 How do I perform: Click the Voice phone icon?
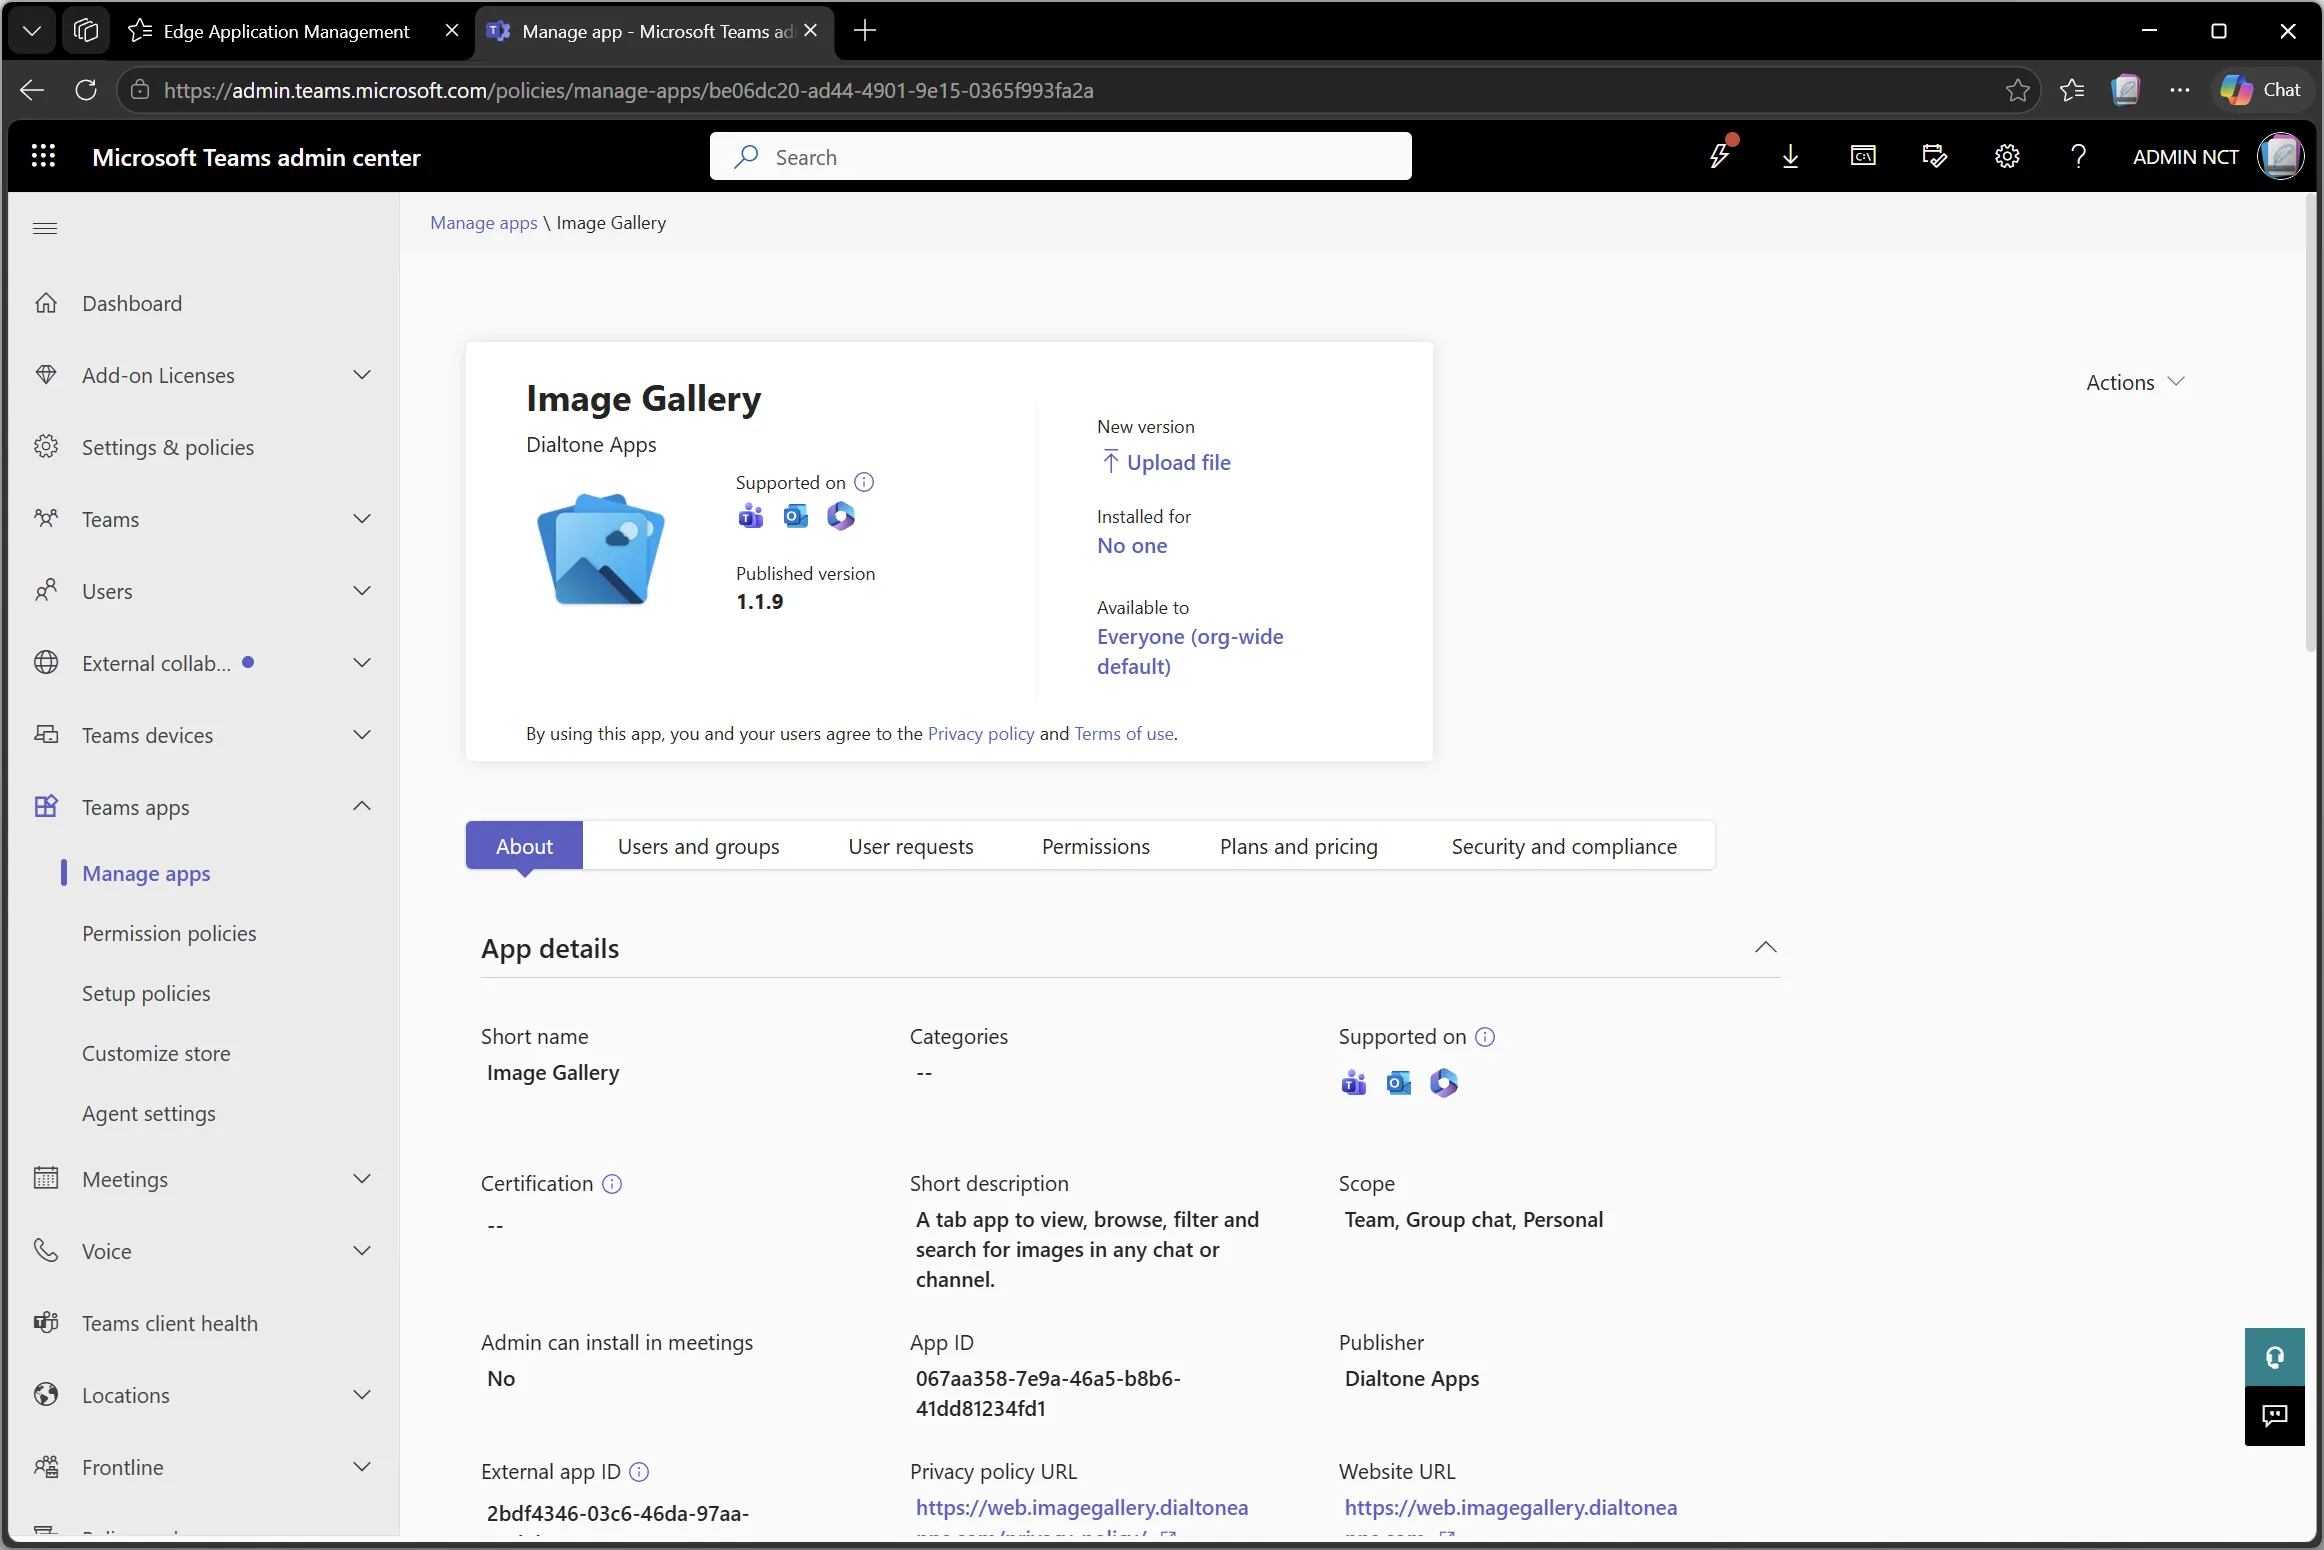tap(46, 1251)
